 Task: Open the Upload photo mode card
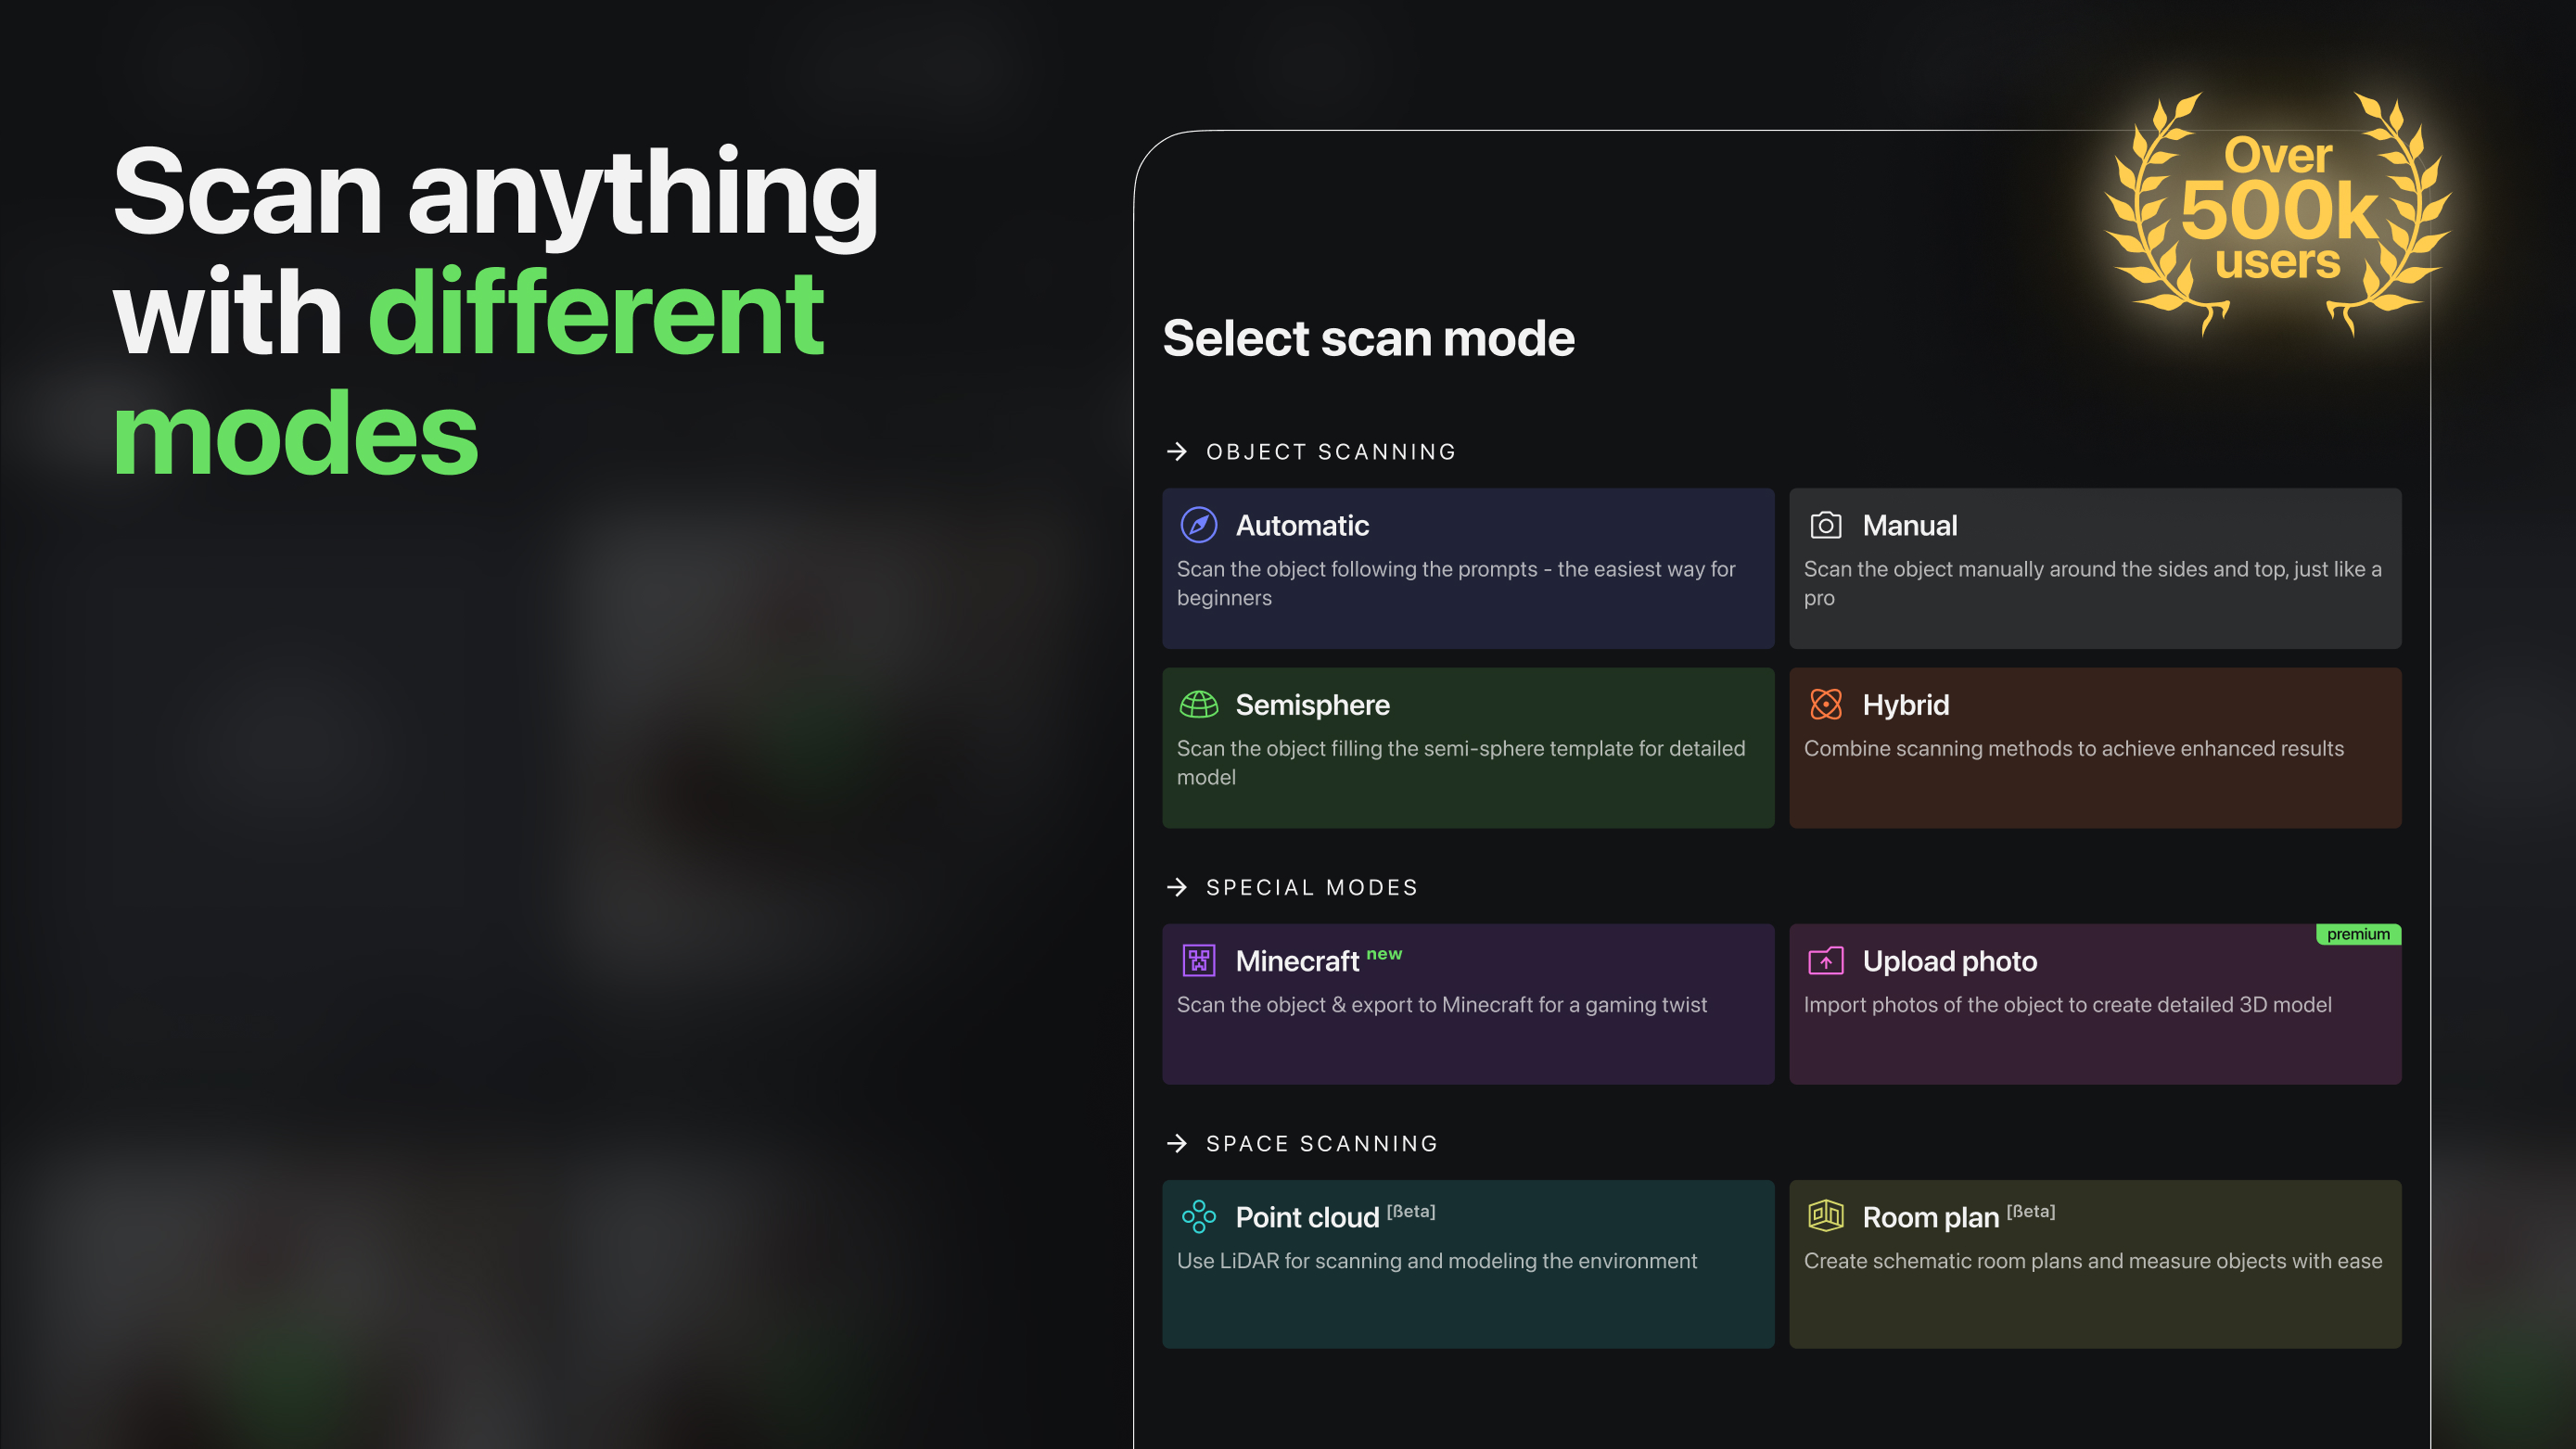click(2094, 1004)
